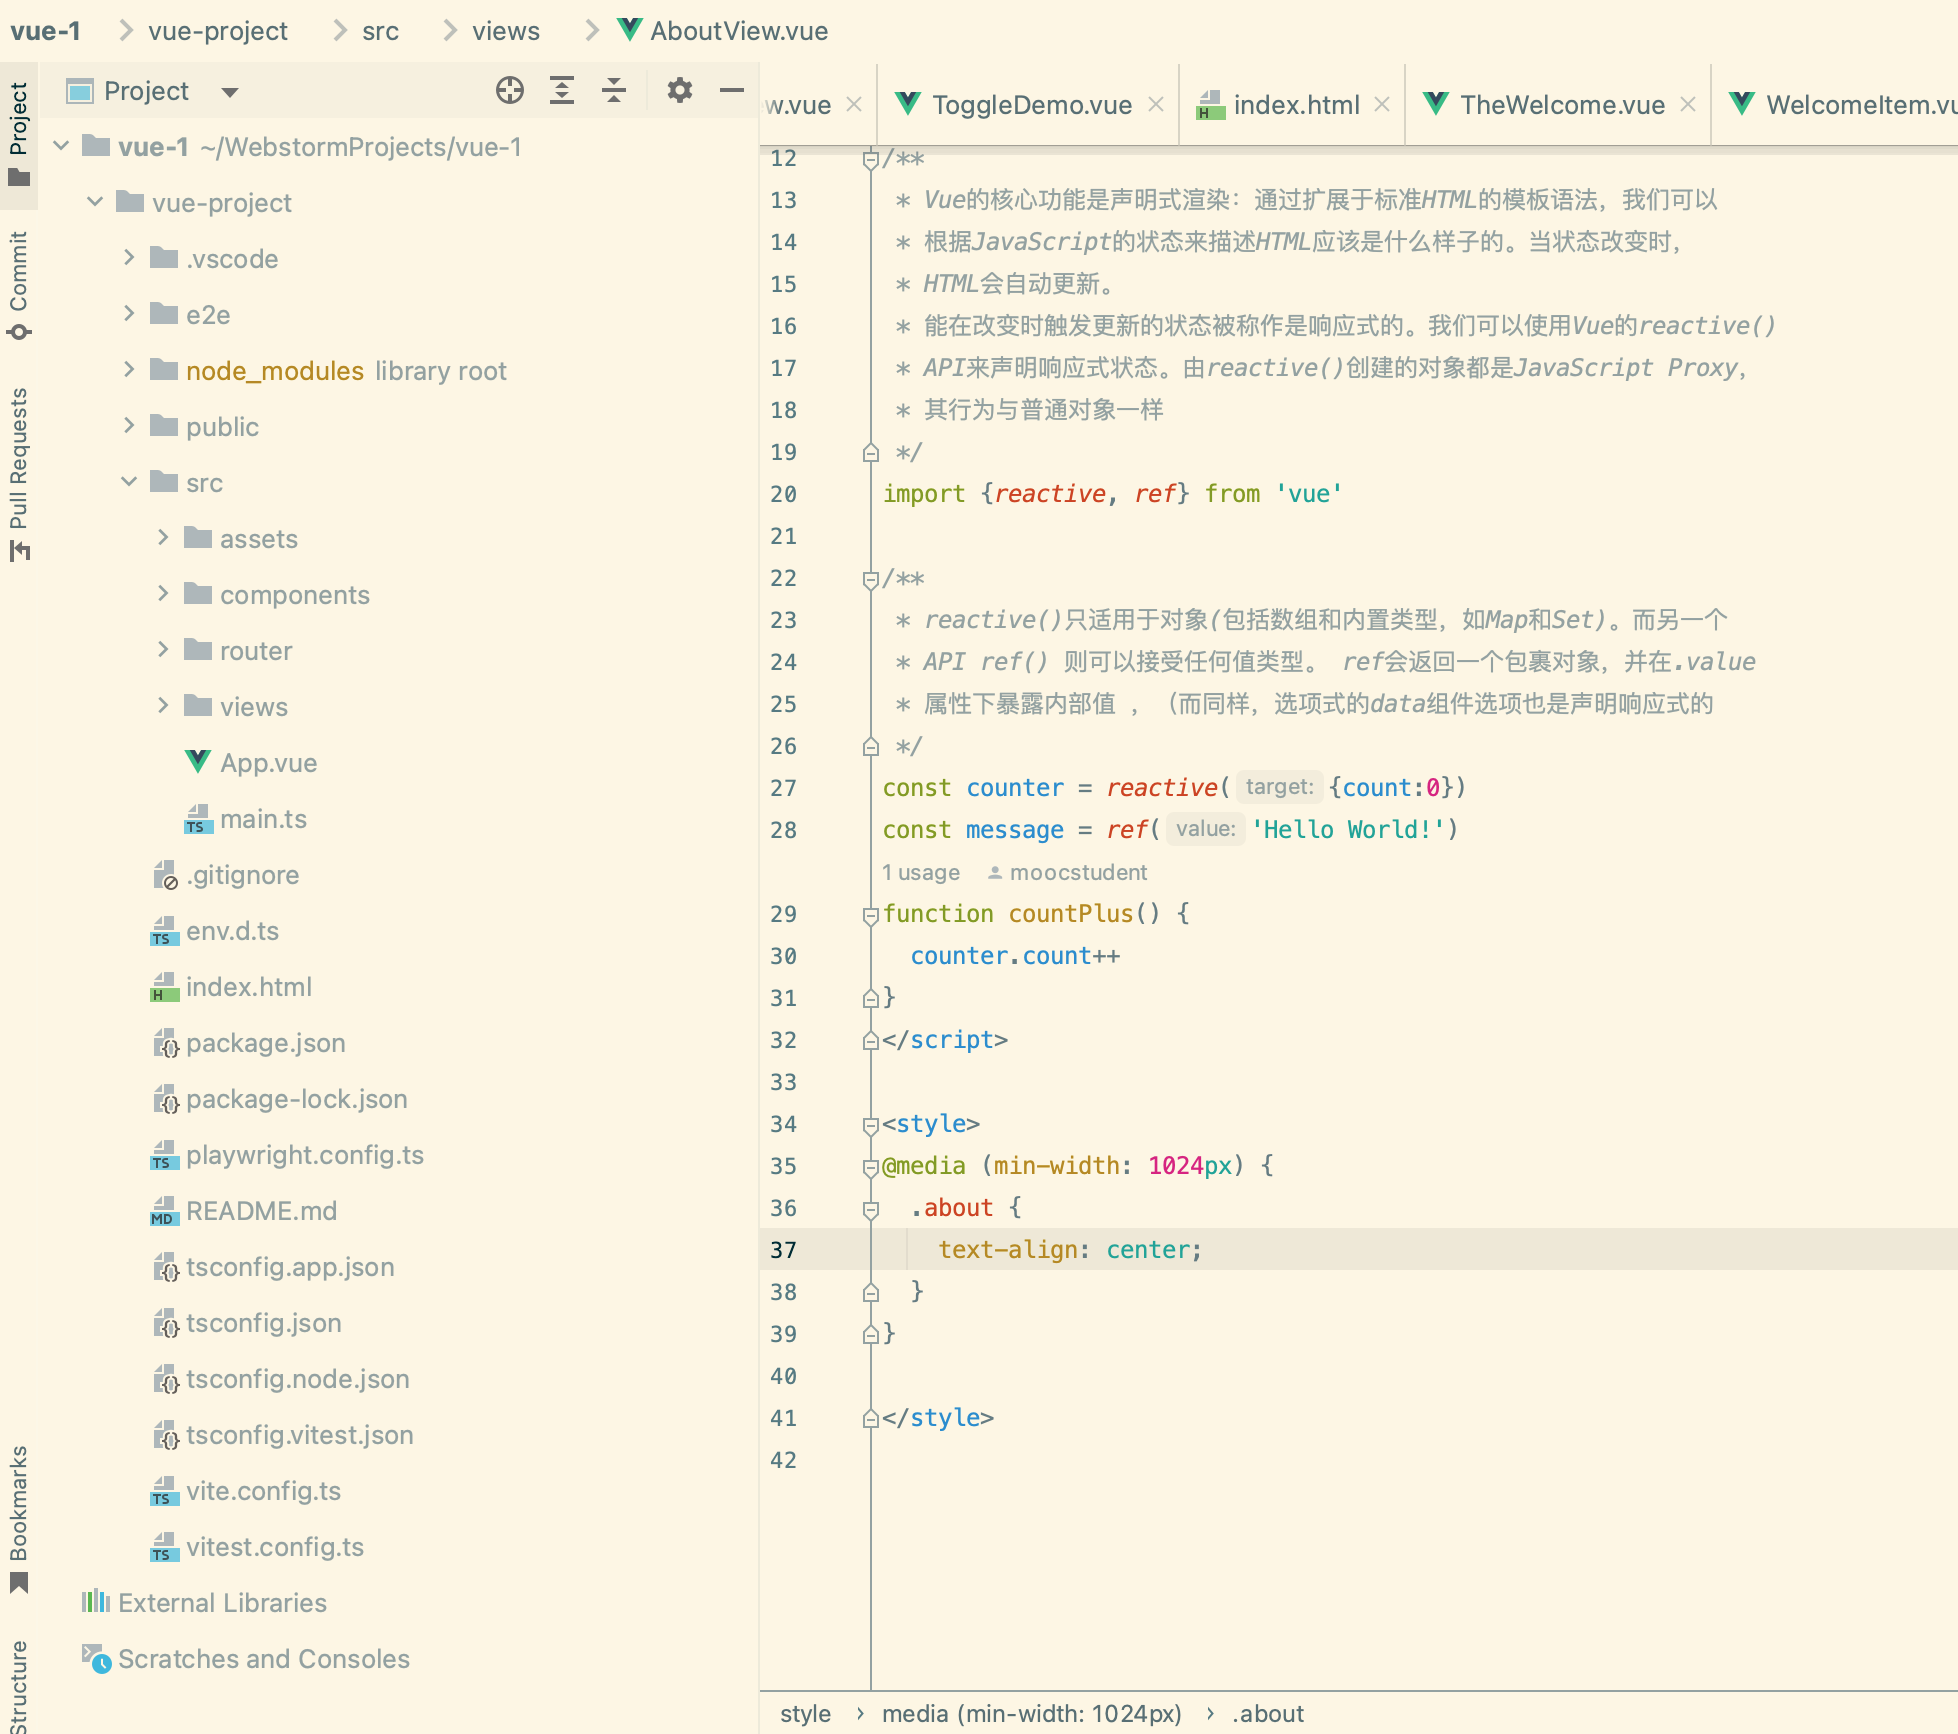This screenshot has height=1734, width=1958.
Task: Toggle fold at style tag line 34
Action: pyautogui.click(x=871, y=1125)
